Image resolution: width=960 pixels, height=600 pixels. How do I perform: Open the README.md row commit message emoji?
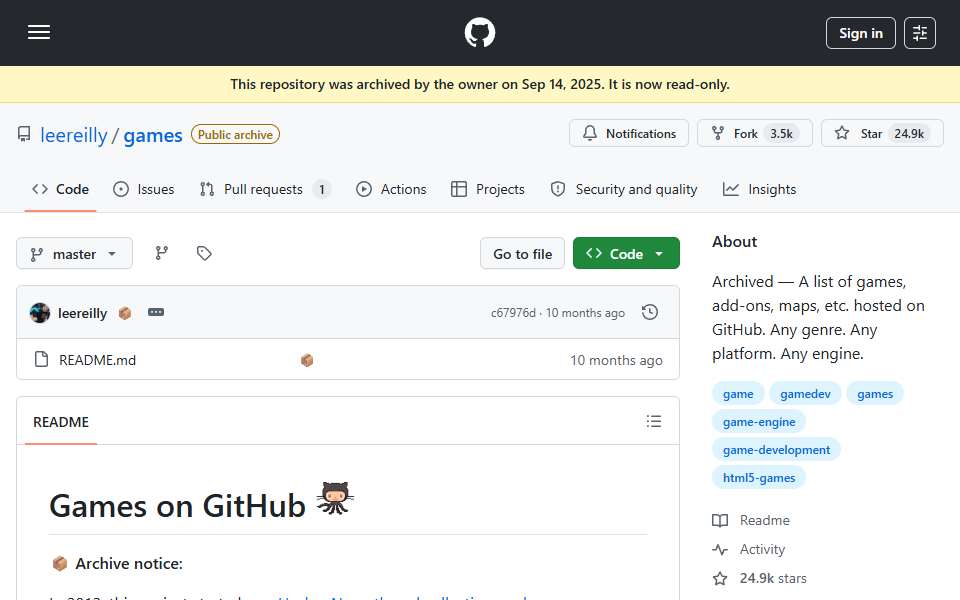click(307, 360)
